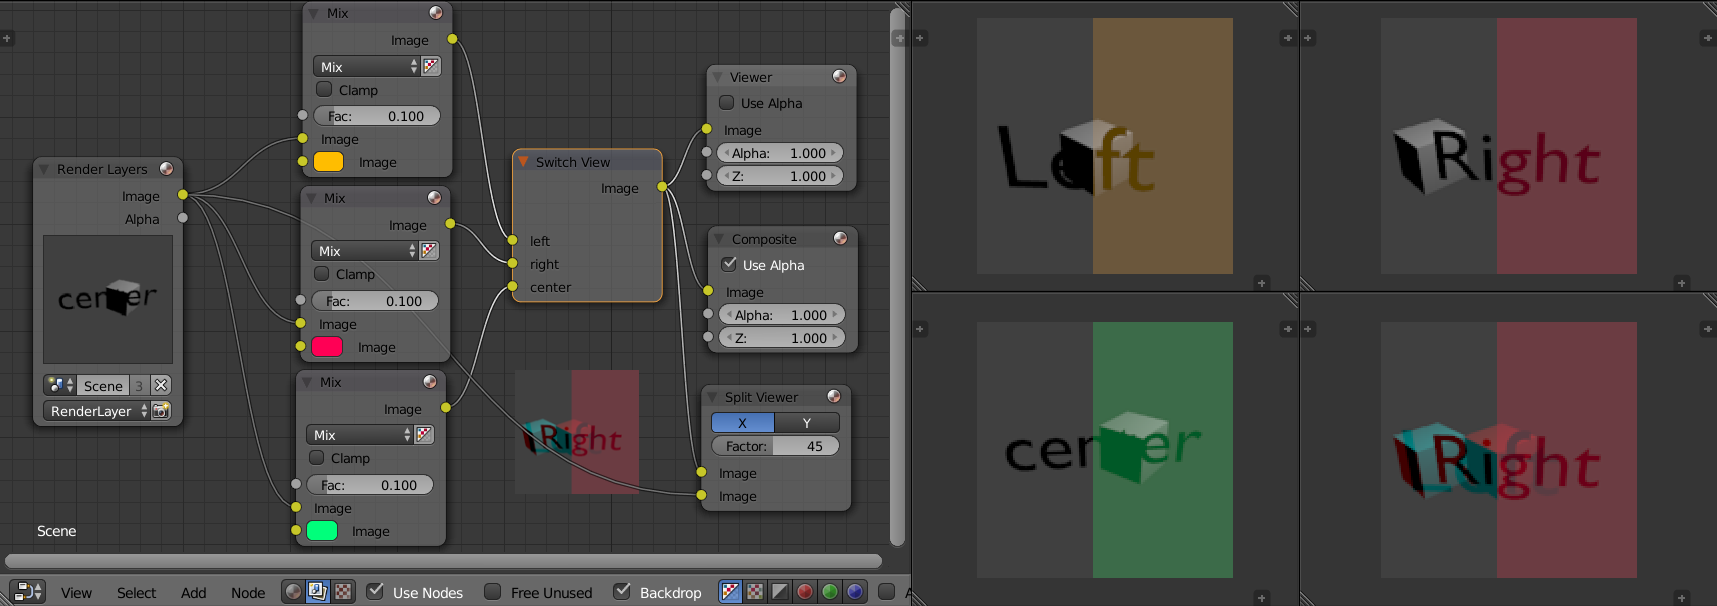Open blend type dropdown on orange Mix node
Image resolution: width=1717 pixels, height=606 pixels.
[x=367, y=67]
